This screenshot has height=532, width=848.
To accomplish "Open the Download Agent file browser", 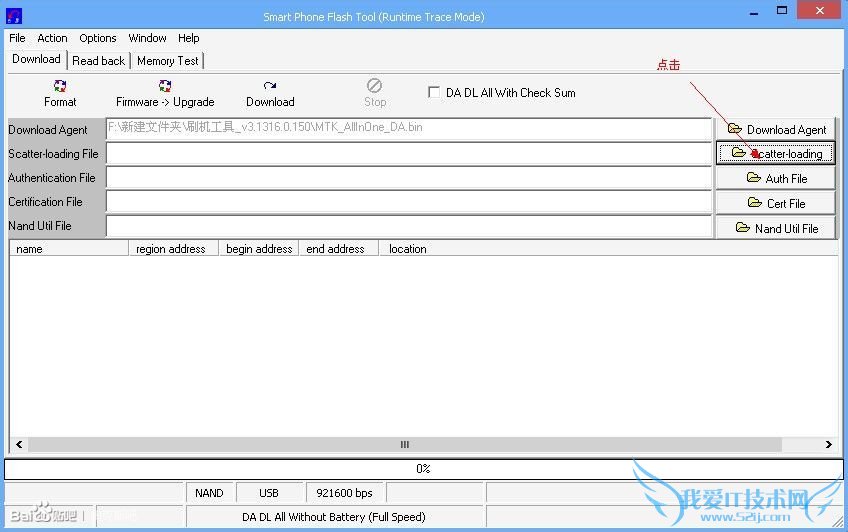I will 776,129.
